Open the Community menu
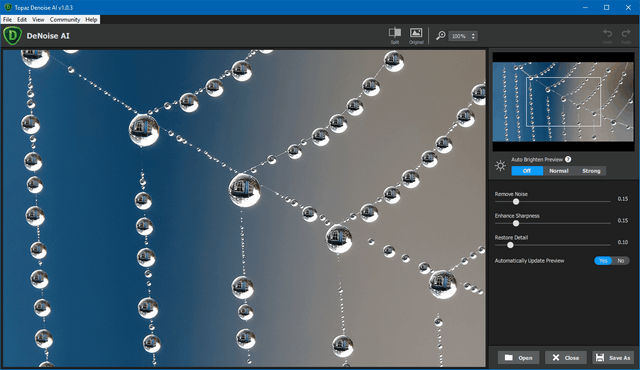 65,19
